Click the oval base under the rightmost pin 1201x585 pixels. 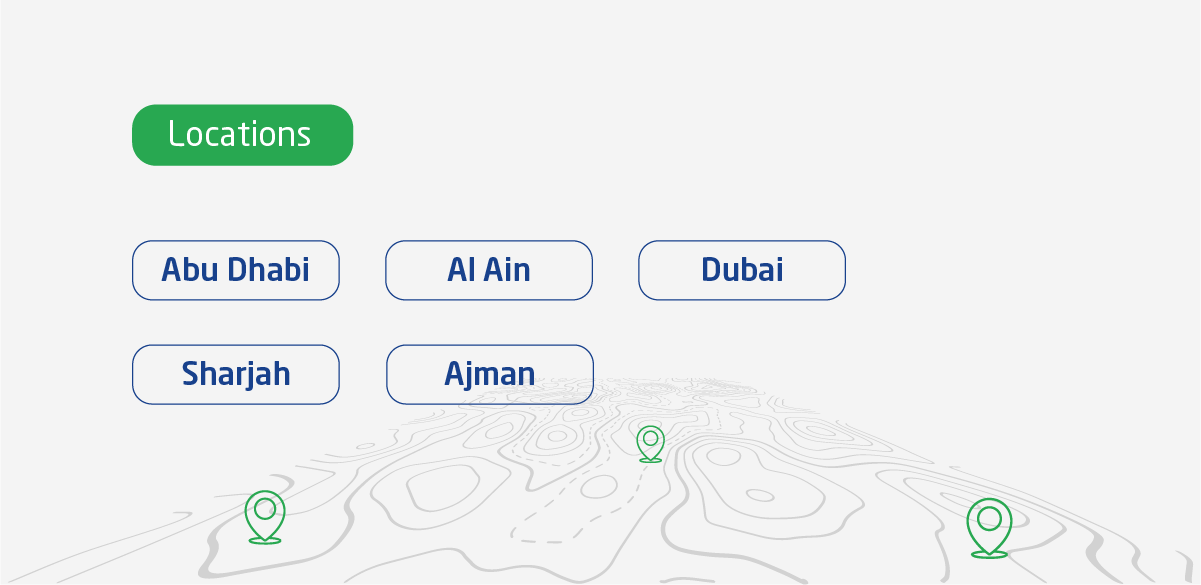pyautogui.click(x=989, y=553)
